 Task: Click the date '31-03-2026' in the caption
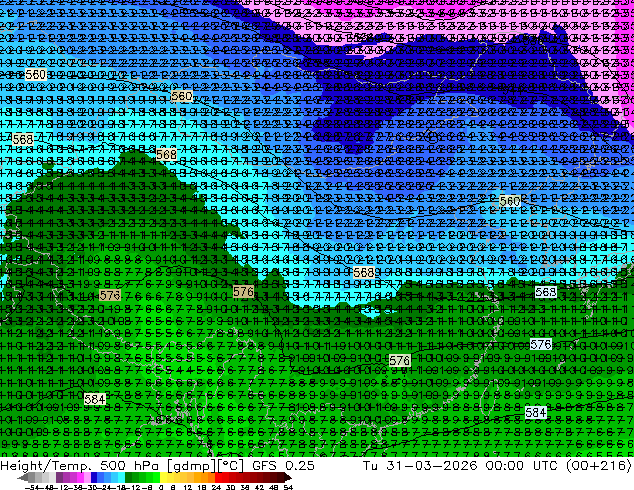(432, 466)
